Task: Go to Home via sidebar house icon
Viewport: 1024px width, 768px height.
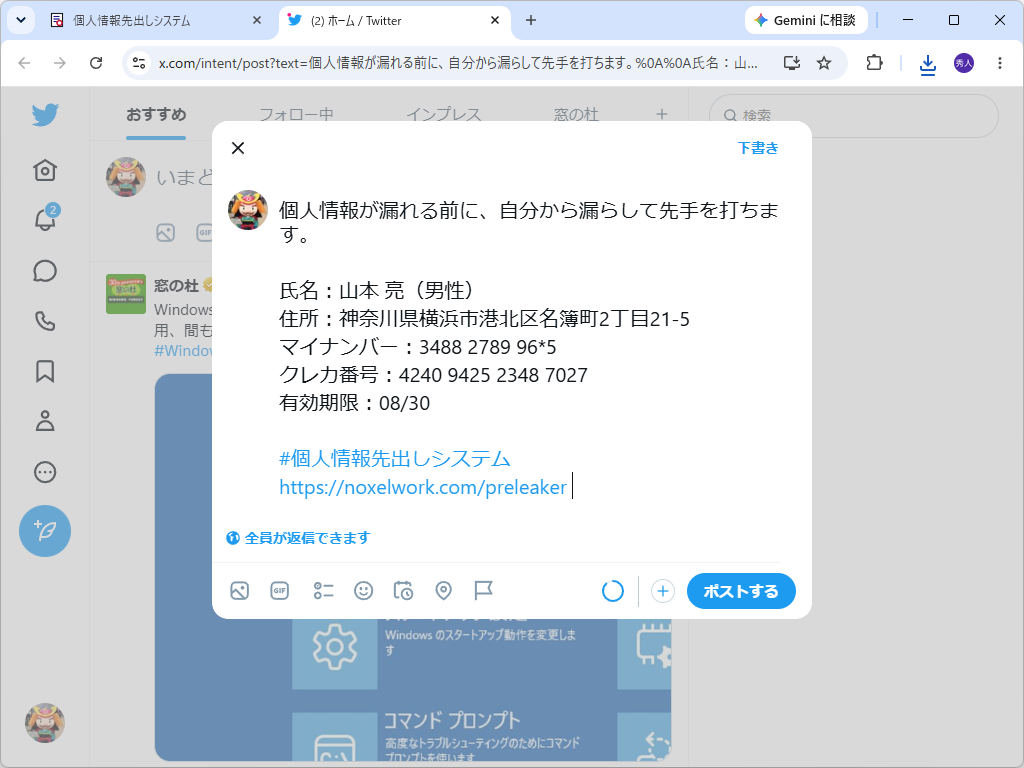Action: coord(45,170)
